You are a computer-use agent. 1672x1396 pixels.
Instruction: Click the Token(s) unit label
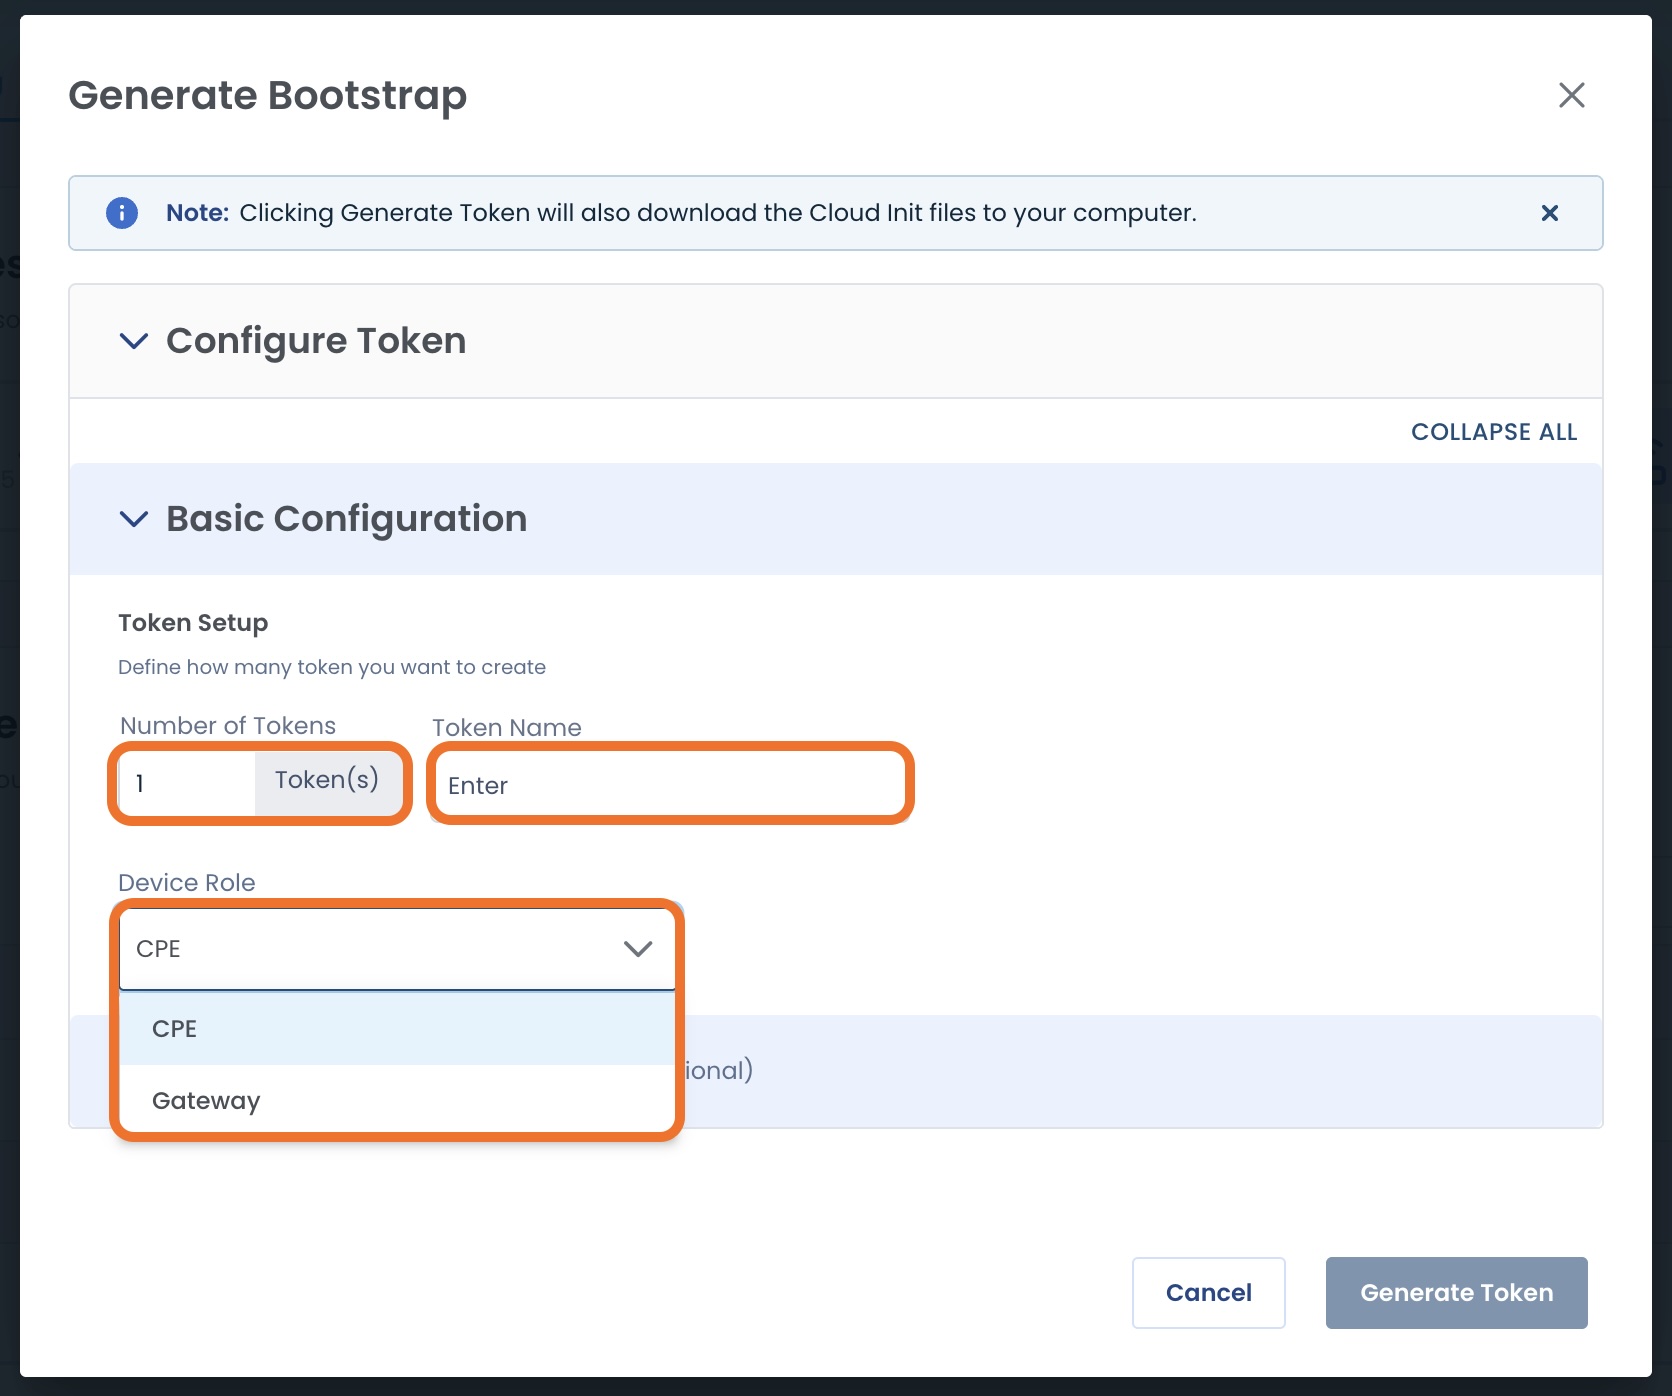coord(327,780)
